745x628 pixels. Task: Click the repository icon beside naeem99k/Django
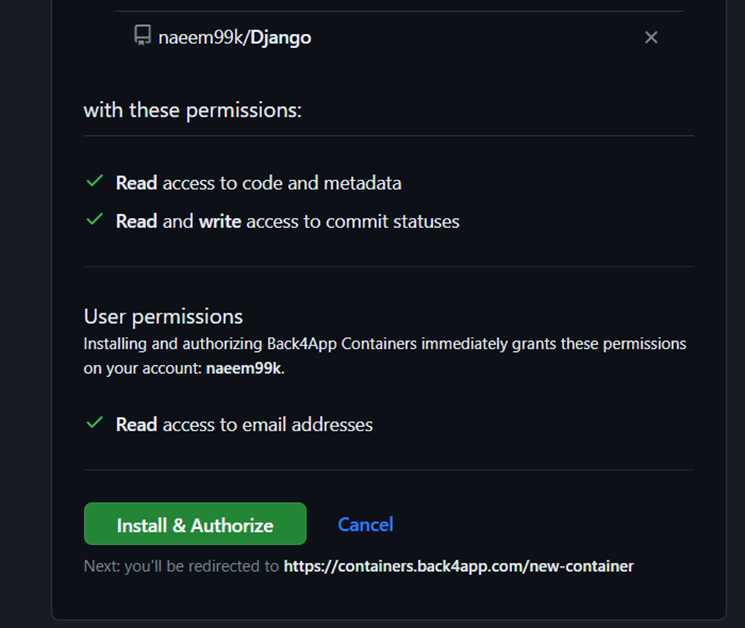[x=142, y=37]
